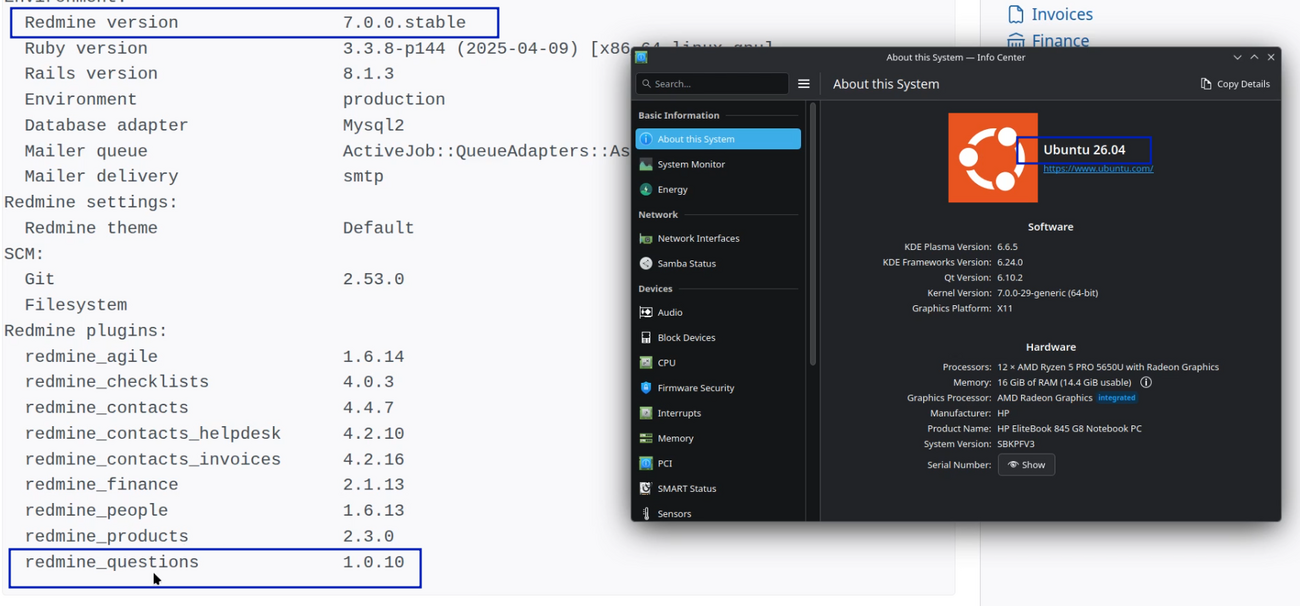Open the Info Center hamburger menu

tap(803, 84)
